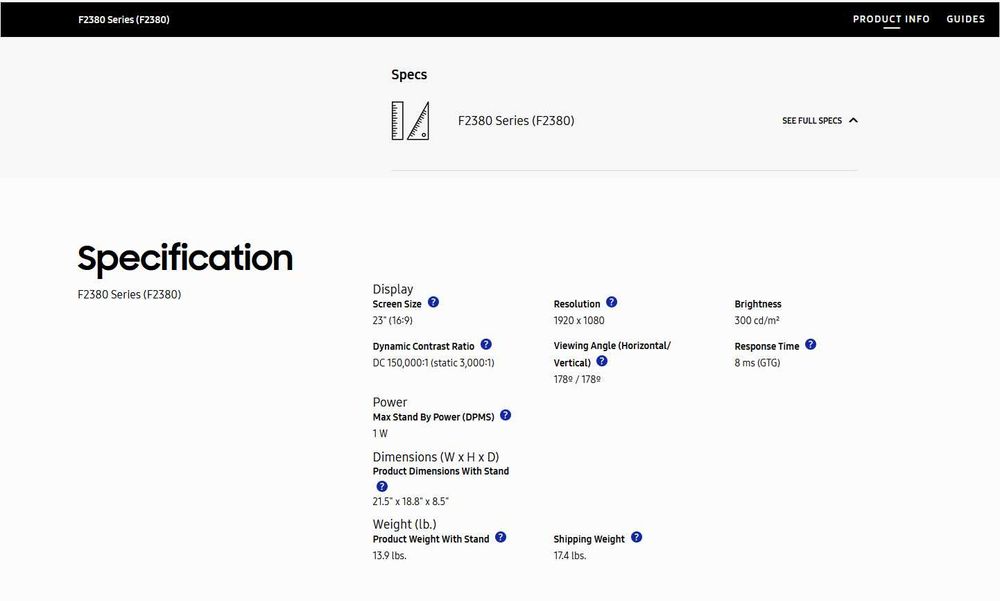Viewport: 1000px width, 601px height.
Task: Select the DC 150,000:1 contrast ratio value
Action: click(x=434, y=362)
